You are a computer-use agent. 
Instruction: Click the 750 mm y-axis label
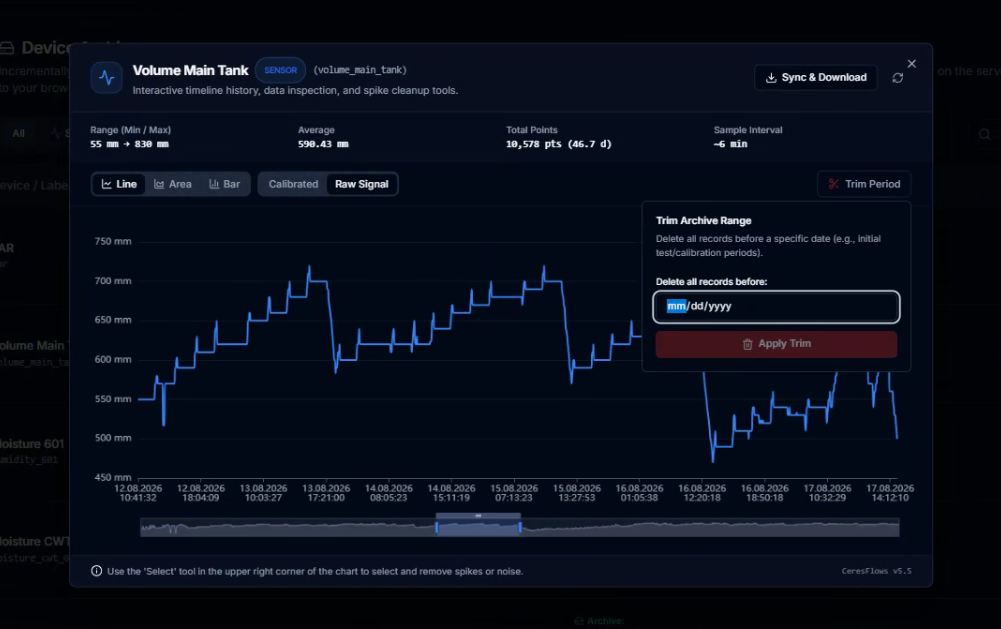[x=113, y=241]
